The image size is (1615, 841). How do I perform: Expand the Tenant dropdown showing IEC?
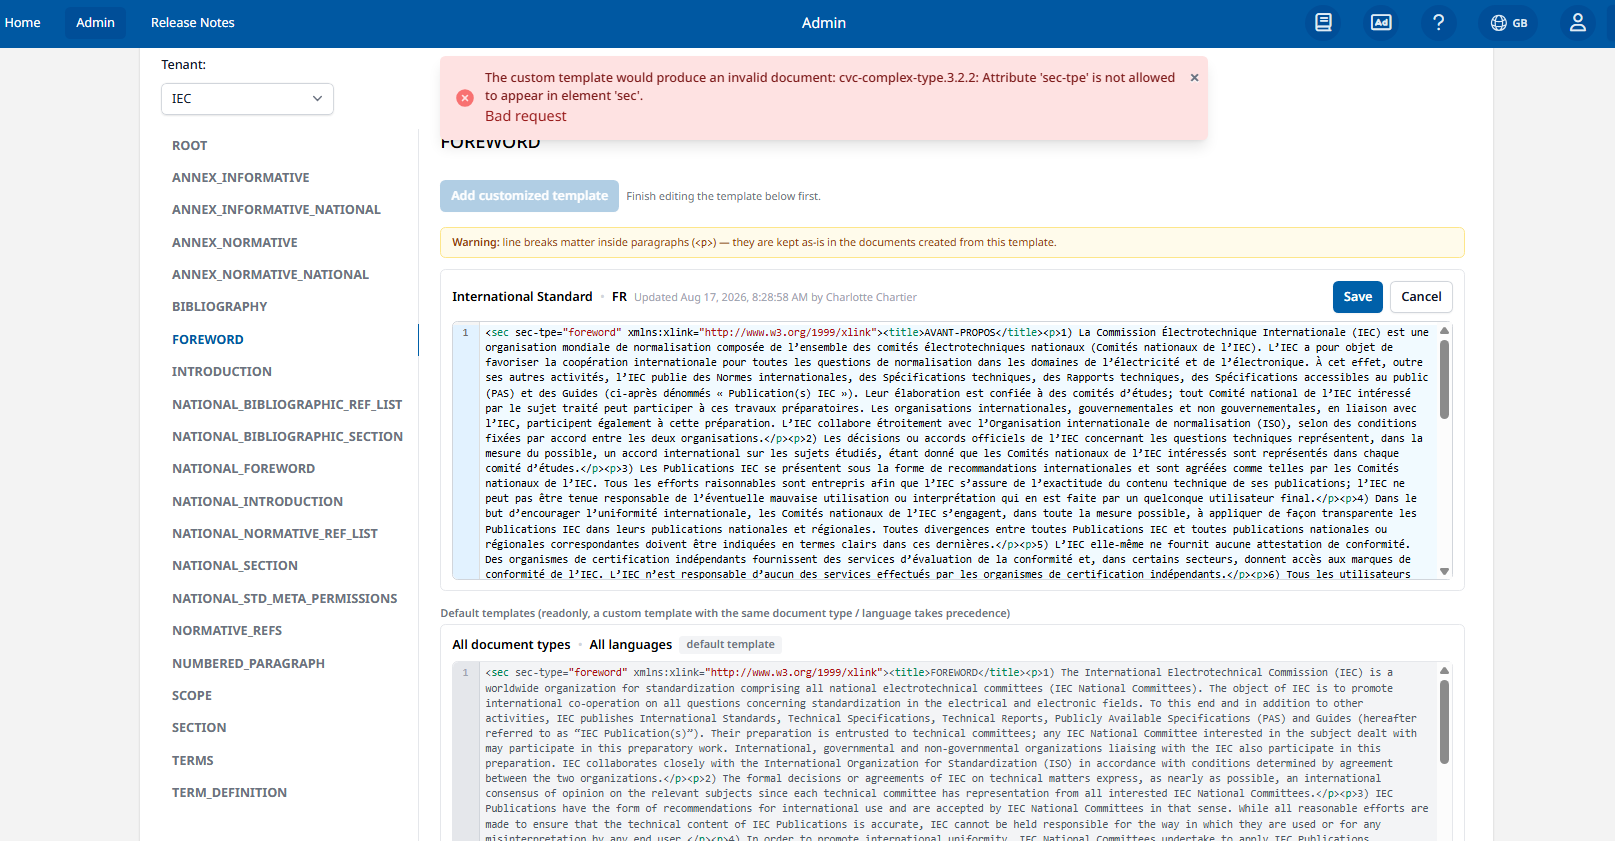click(247, 99)
